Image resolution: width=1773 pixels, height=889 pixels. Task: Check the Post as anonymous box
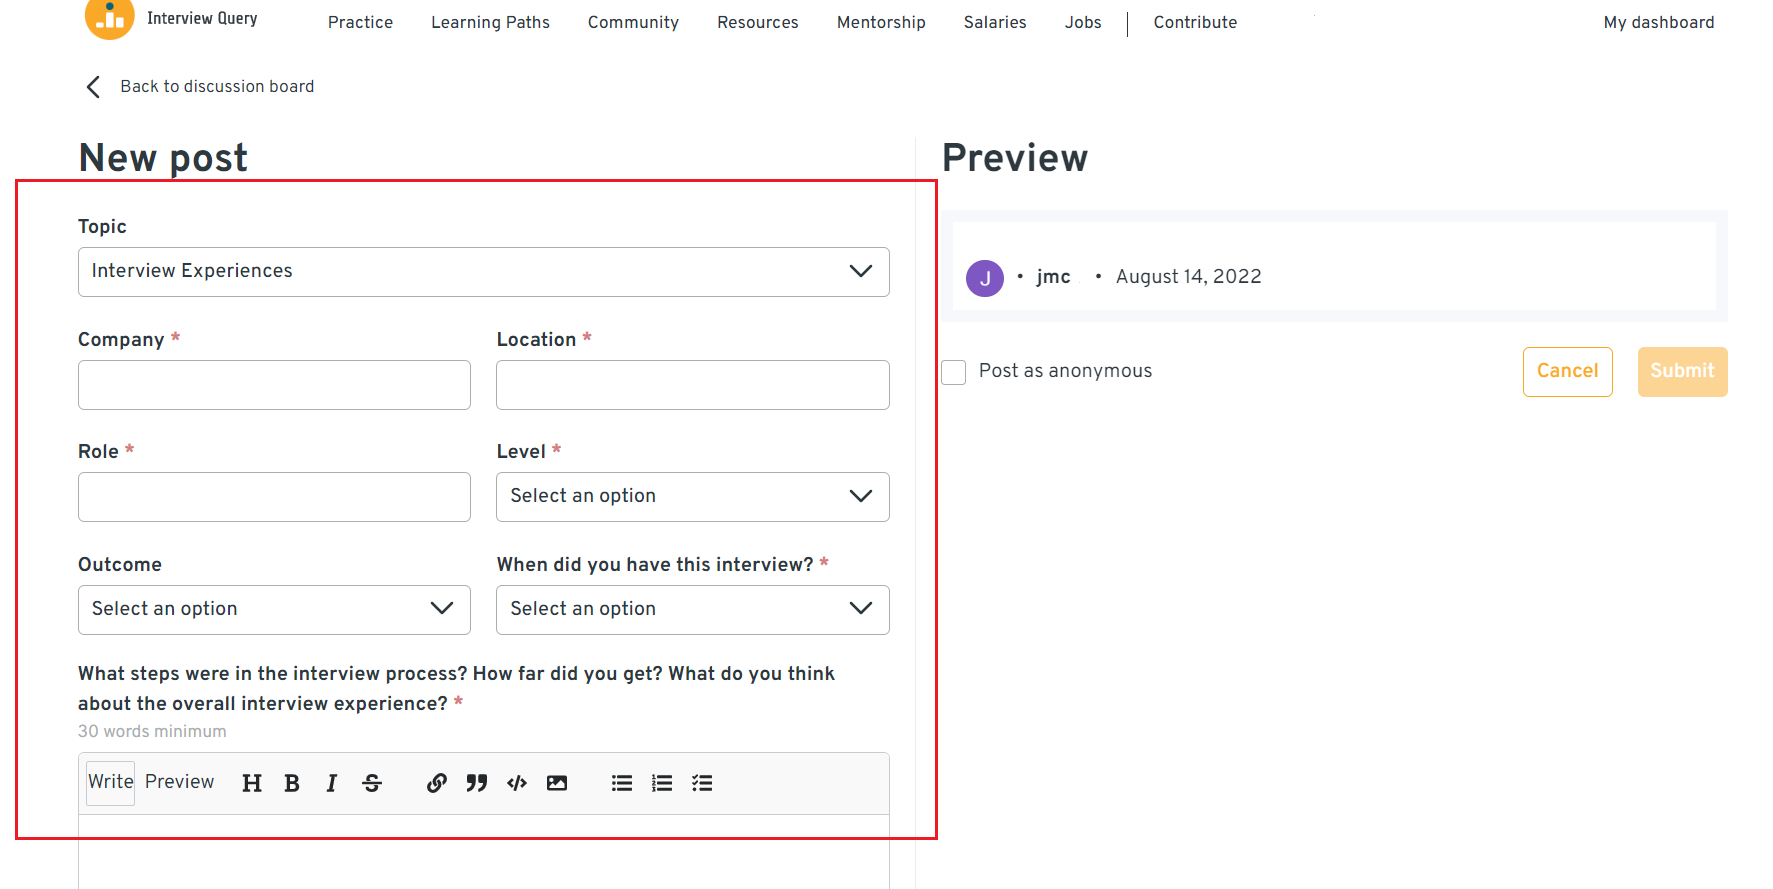954,372
